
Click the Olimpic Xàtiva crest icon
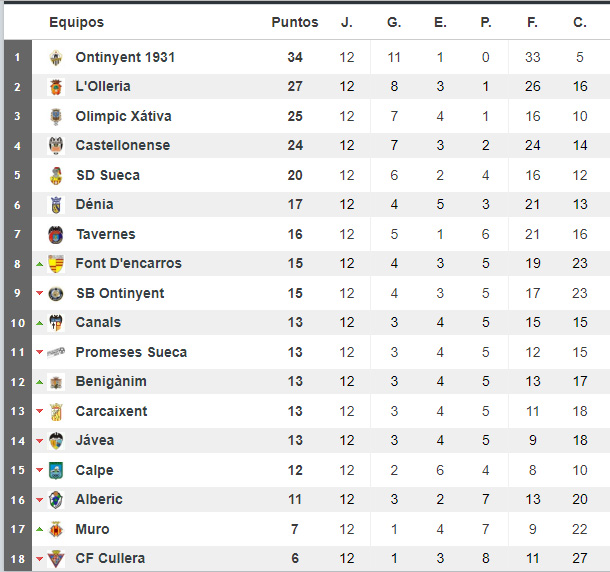[56, 117]
